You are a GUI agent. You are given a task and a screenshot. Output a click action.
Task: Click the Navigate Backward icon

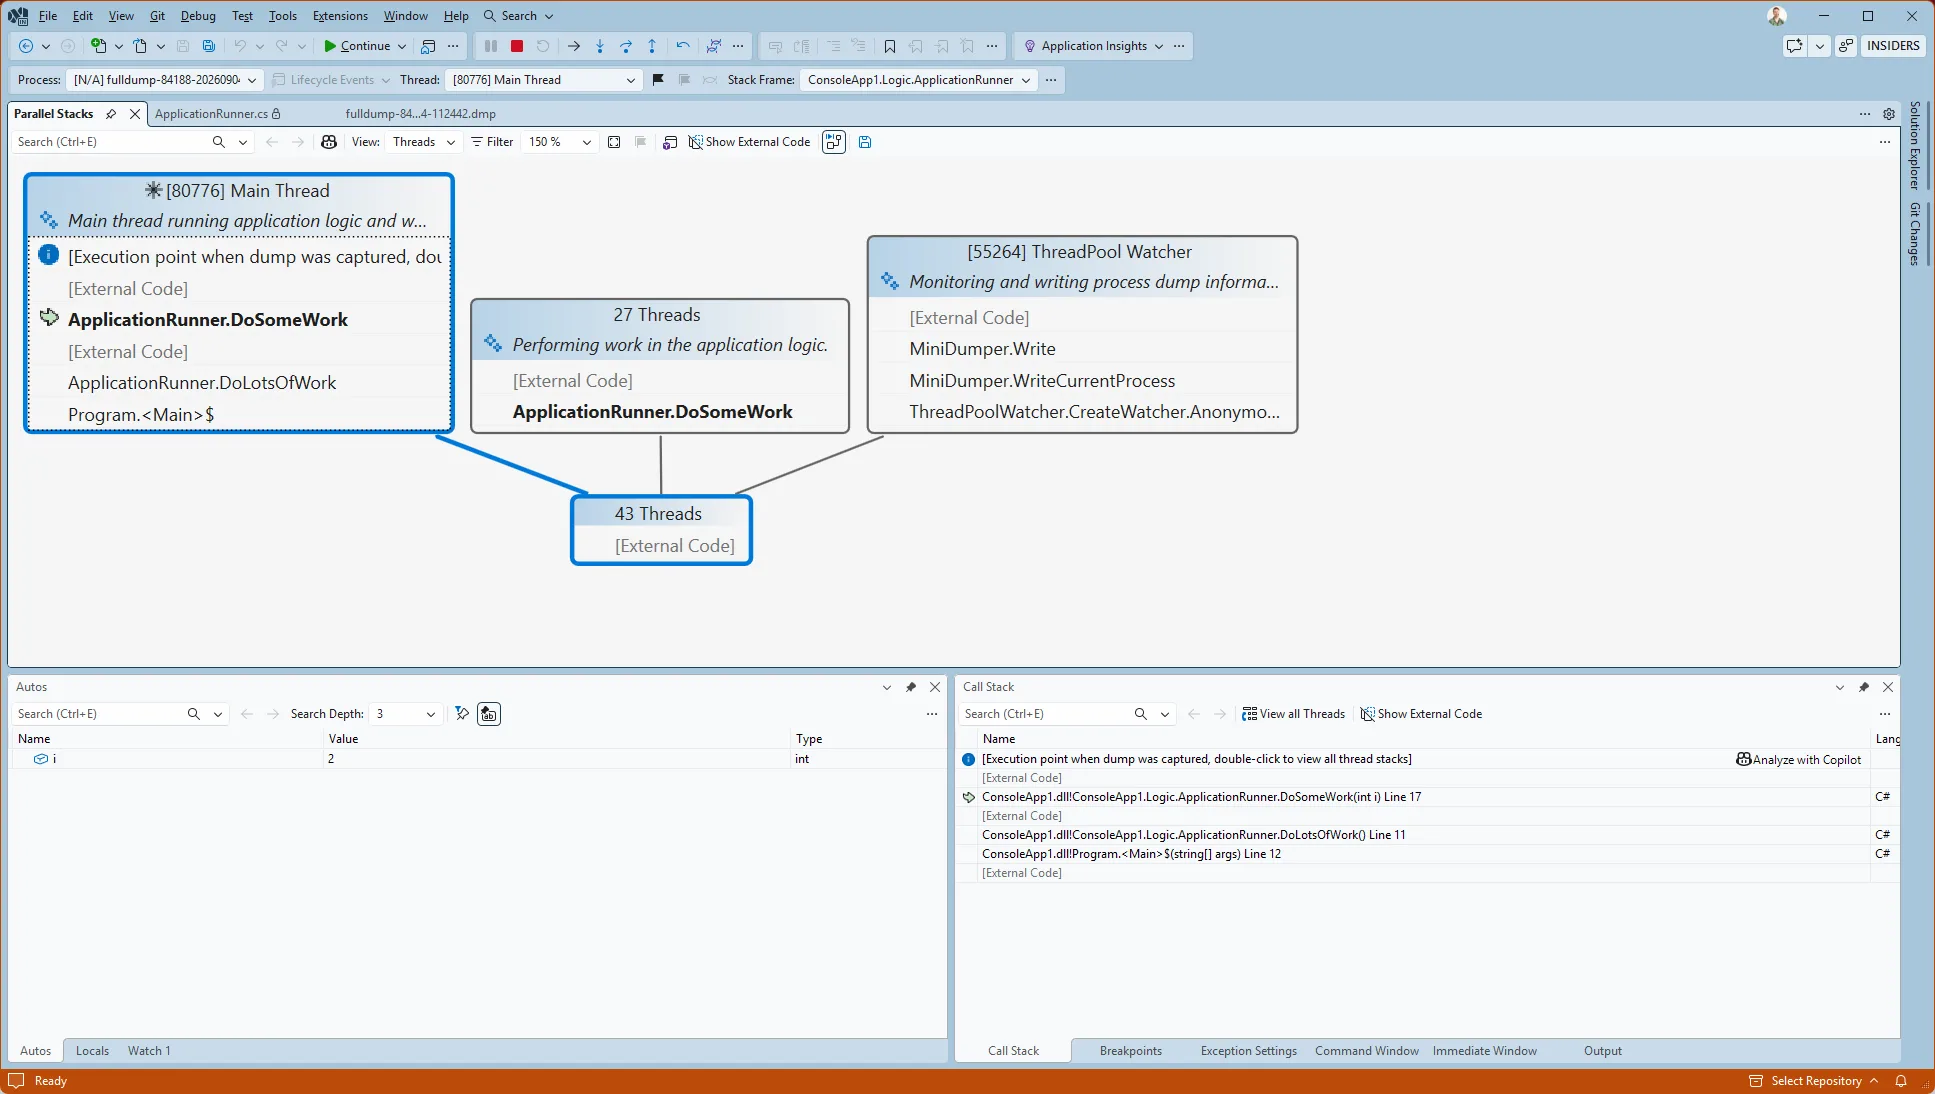tap(26, 46)
